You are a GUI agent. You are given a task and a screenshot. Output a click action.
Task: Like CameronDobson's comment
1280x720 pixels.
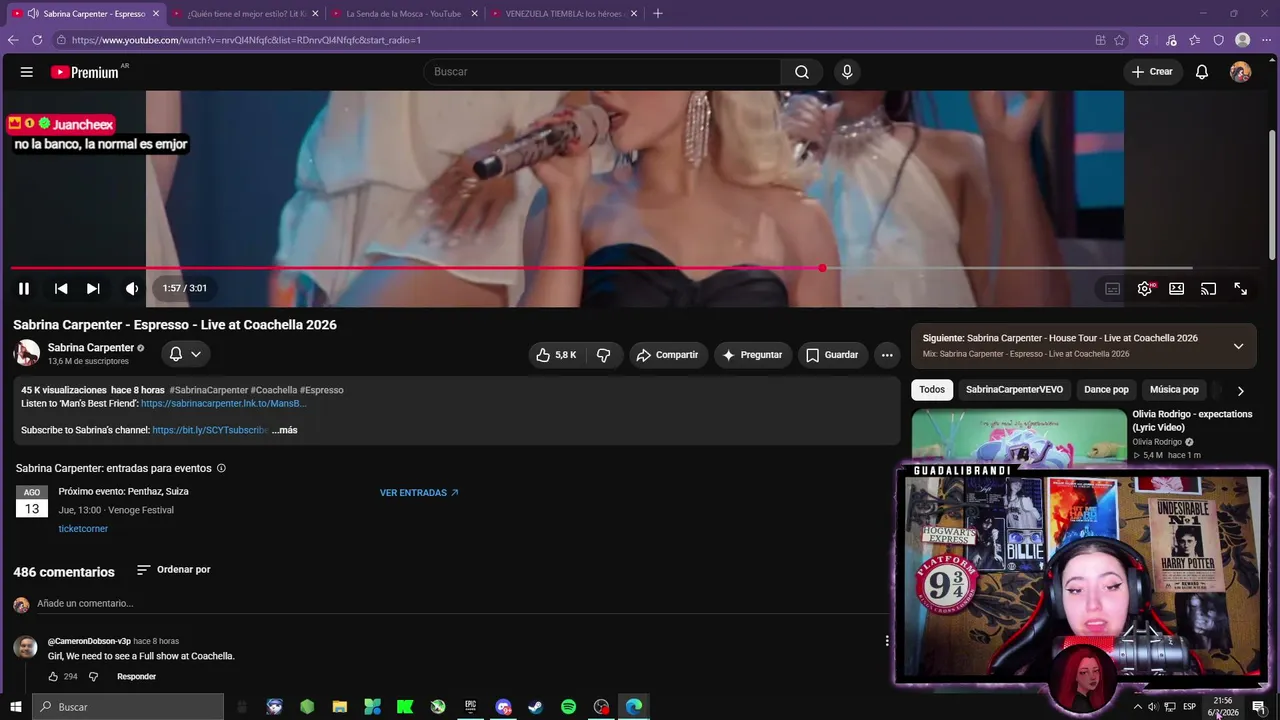pos(54,677)
